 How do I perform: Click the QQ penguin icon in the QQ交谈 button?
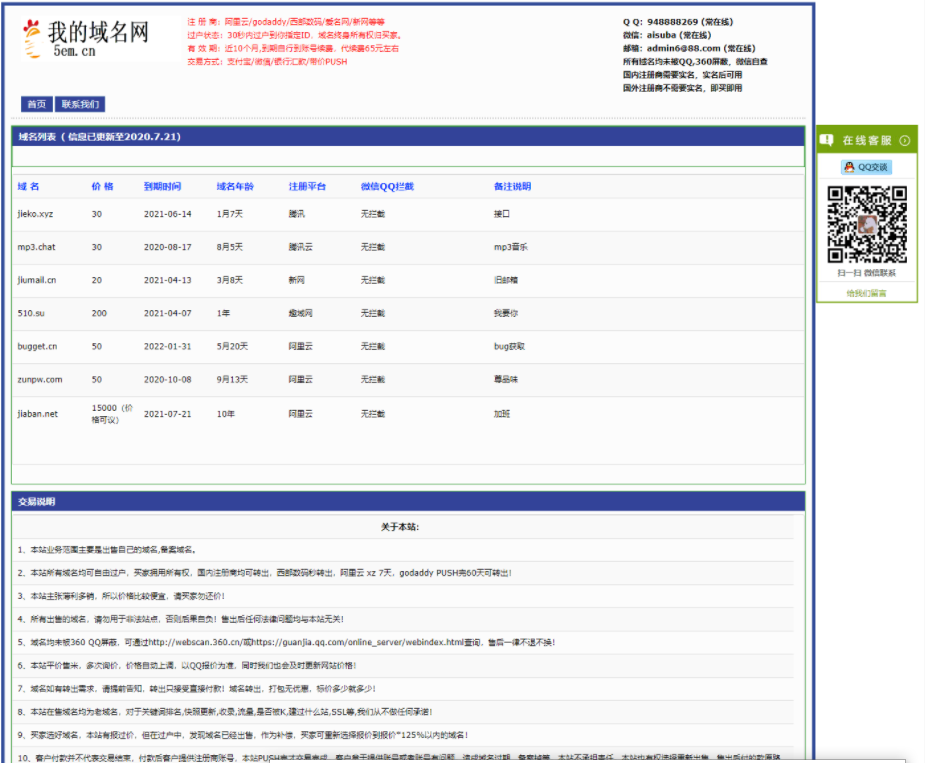point(849,168)
